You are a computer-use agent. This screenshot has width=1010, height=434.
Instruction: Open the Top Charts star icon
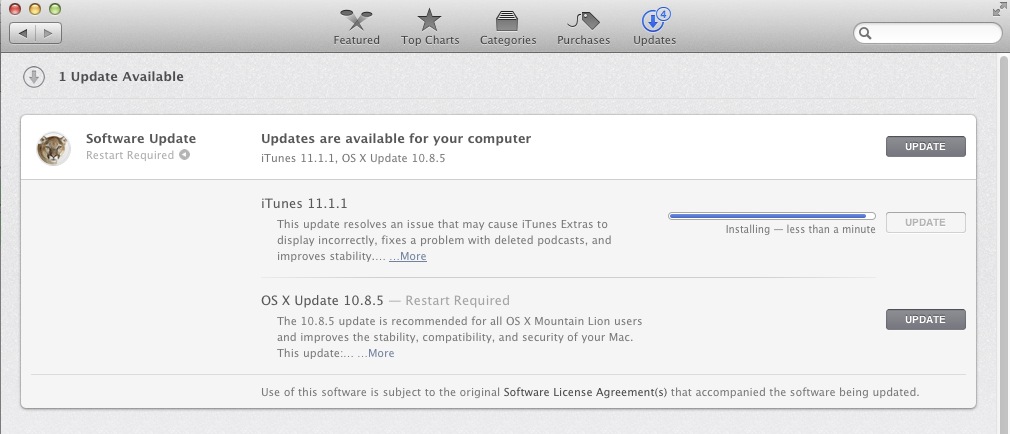[429, 19]
